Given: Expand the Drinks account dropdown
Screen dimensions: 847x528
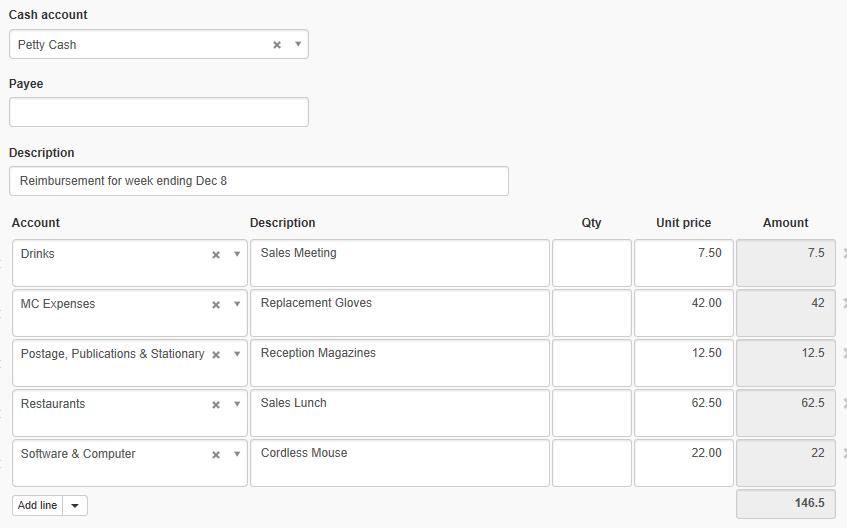Looking at the screenshot, I should [x=237, y=254].
